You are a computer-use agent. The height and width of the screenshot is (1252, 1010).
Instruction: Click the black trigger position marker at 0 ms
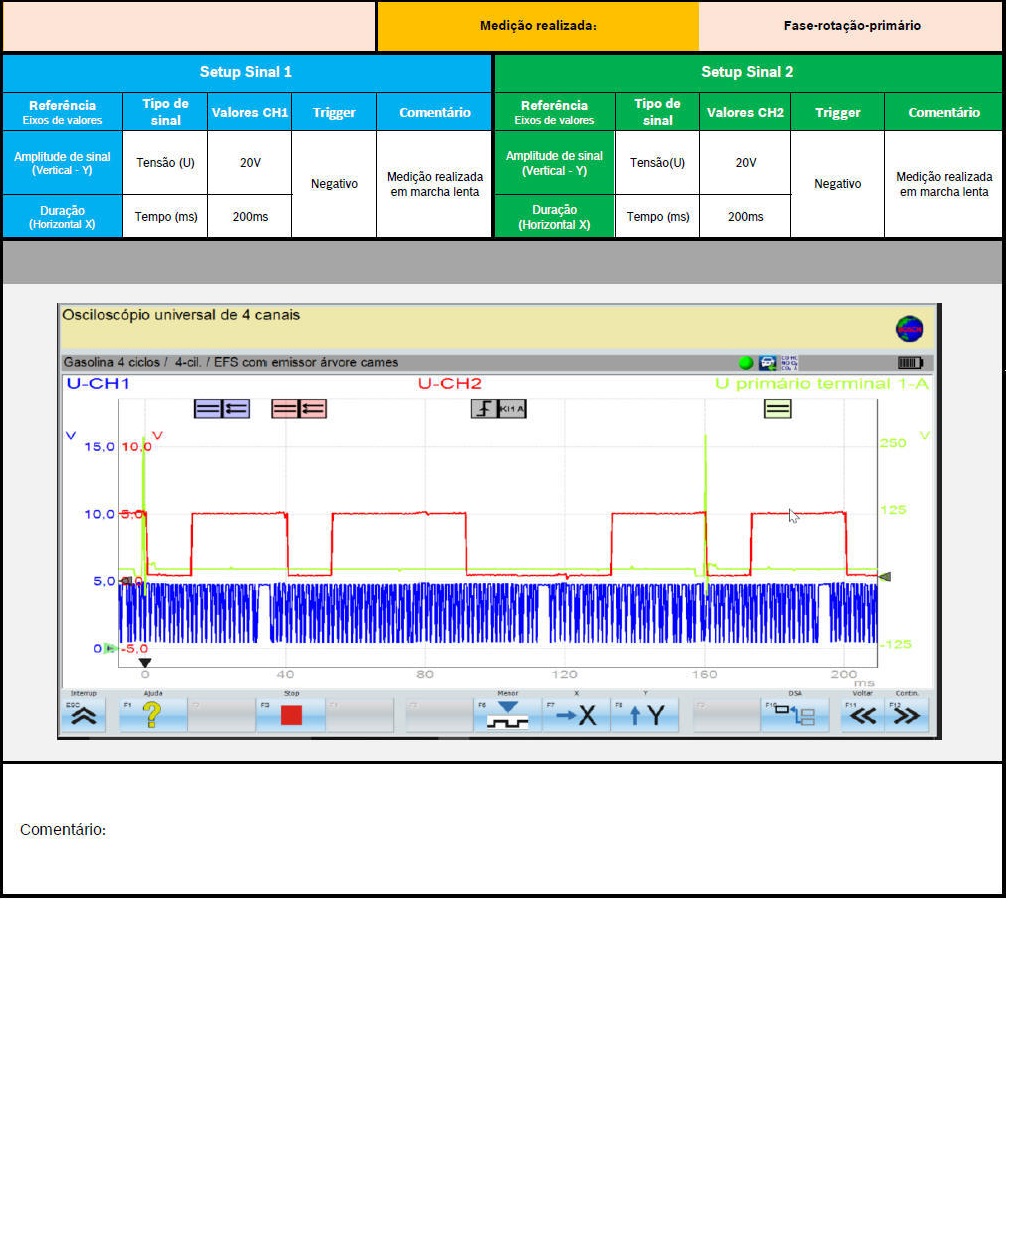point(145,663)
